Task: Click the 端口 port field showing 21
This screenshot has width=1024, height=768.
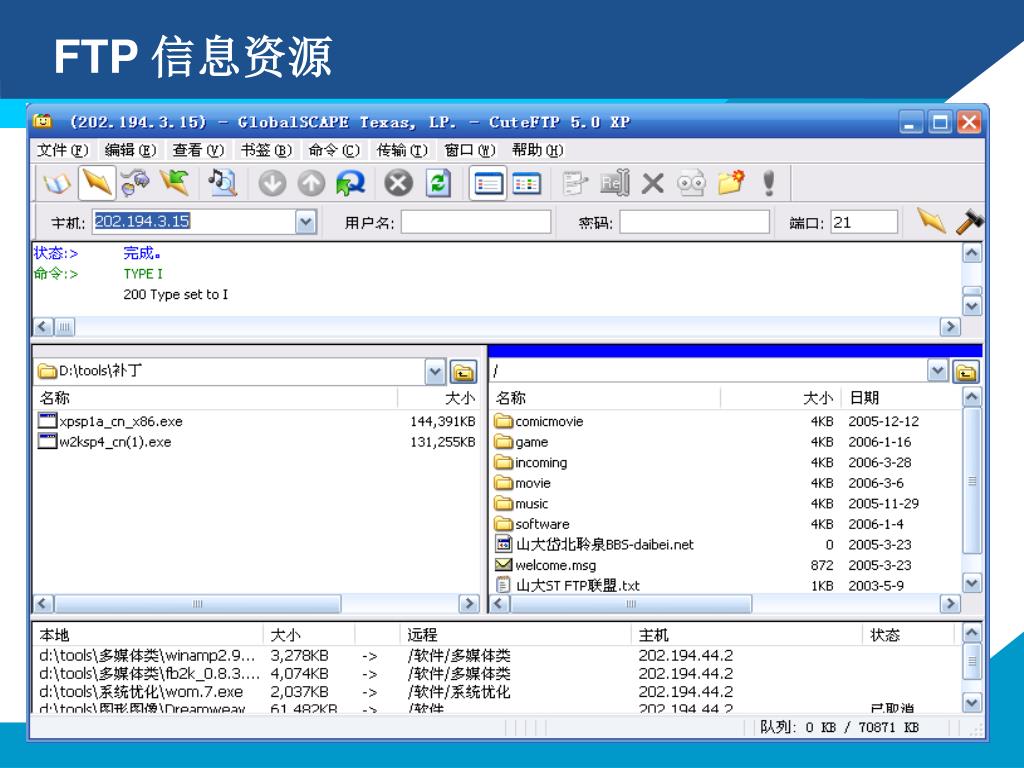Action: (x=864, y=222)
